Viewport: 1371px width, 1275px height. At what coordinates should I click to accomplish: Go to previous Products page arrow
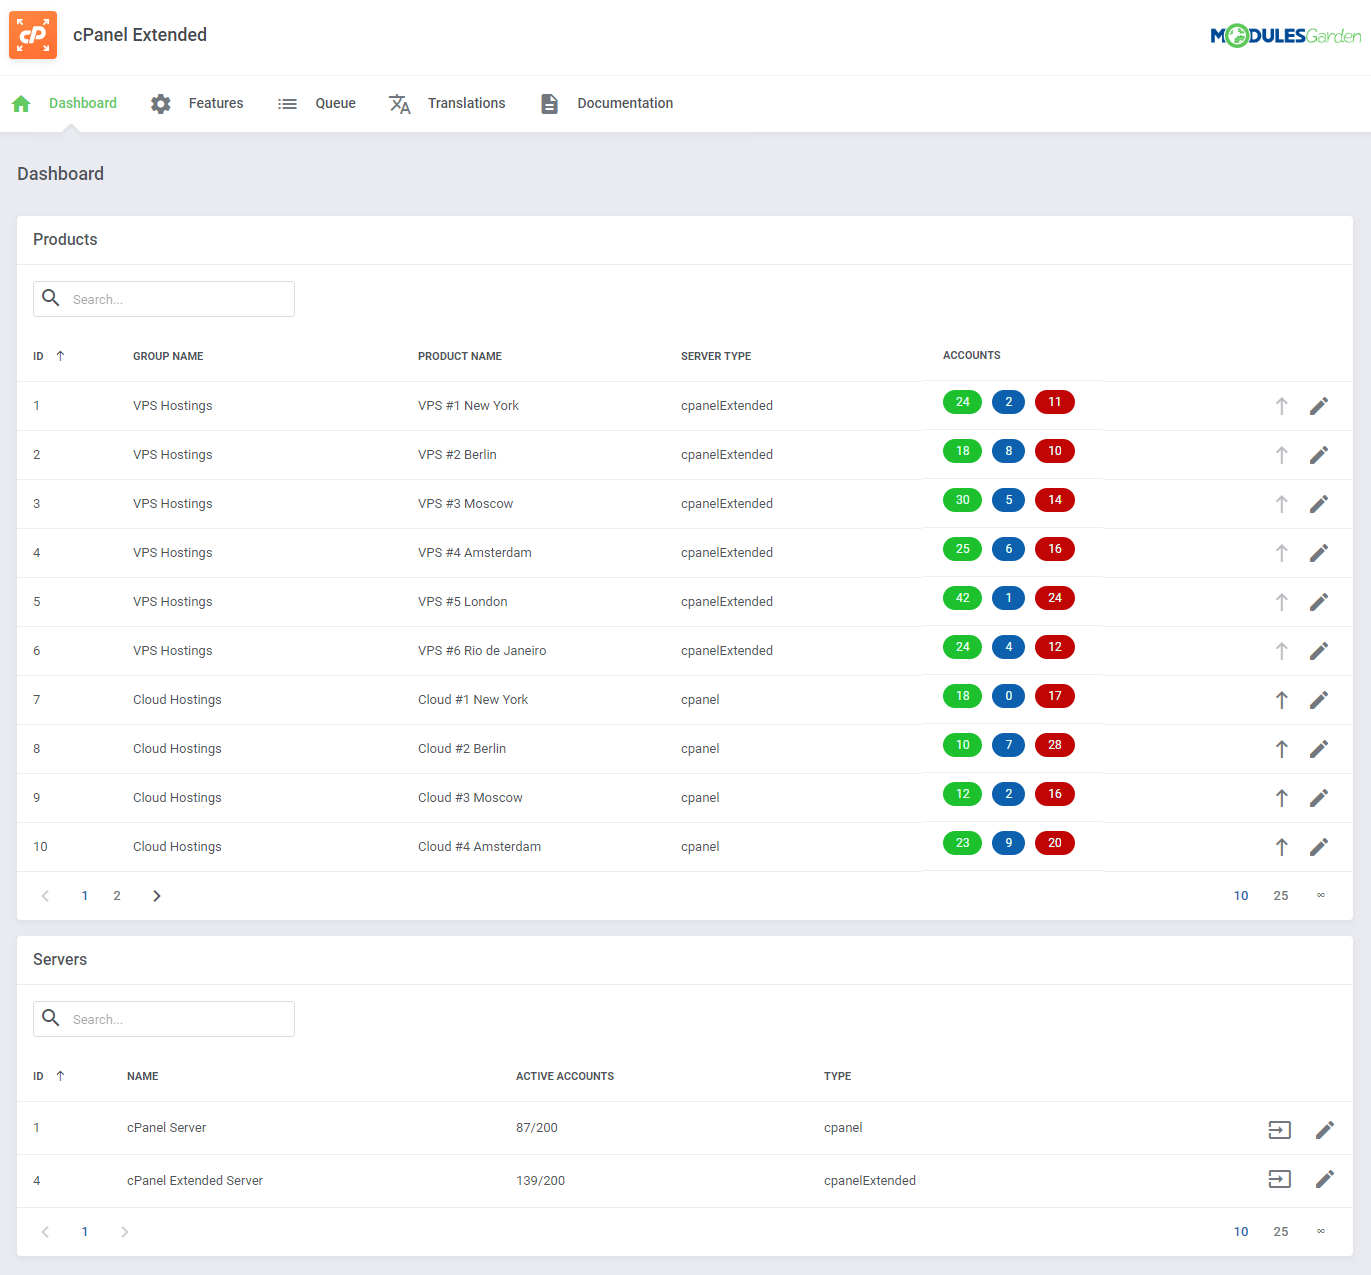(45, 896)
